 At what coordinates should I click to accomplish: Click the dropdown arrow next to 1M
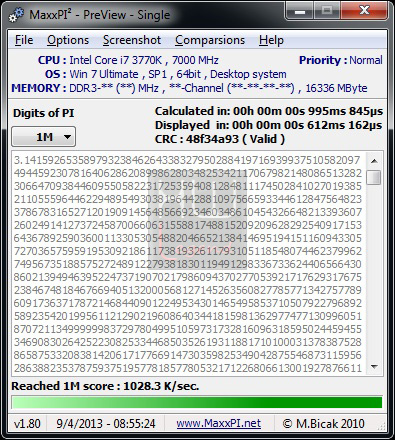tap(67, 137)
